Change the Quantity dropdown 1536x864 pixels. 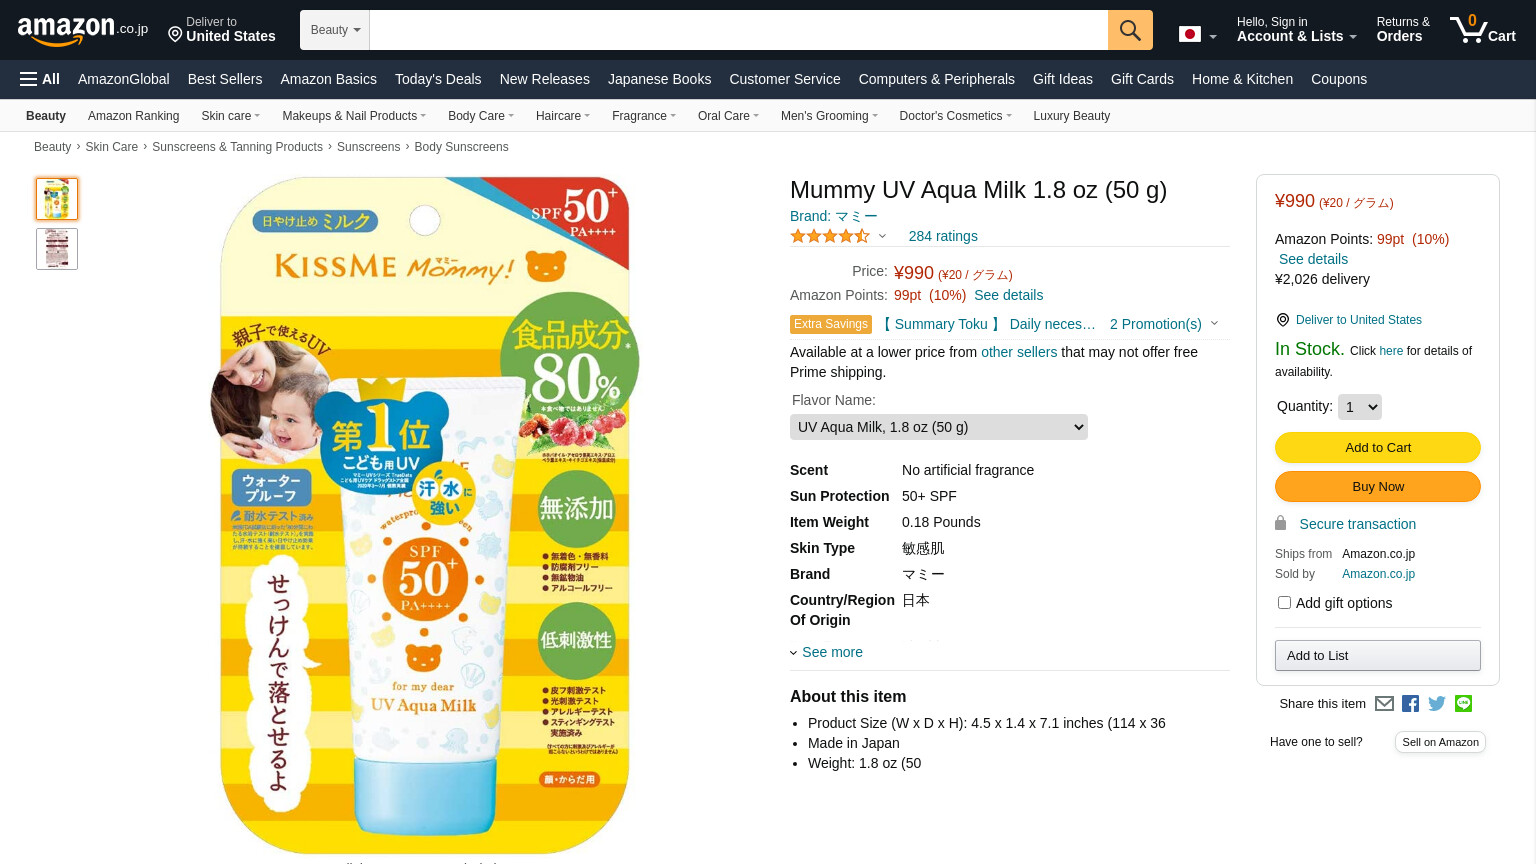[1360, 407]
